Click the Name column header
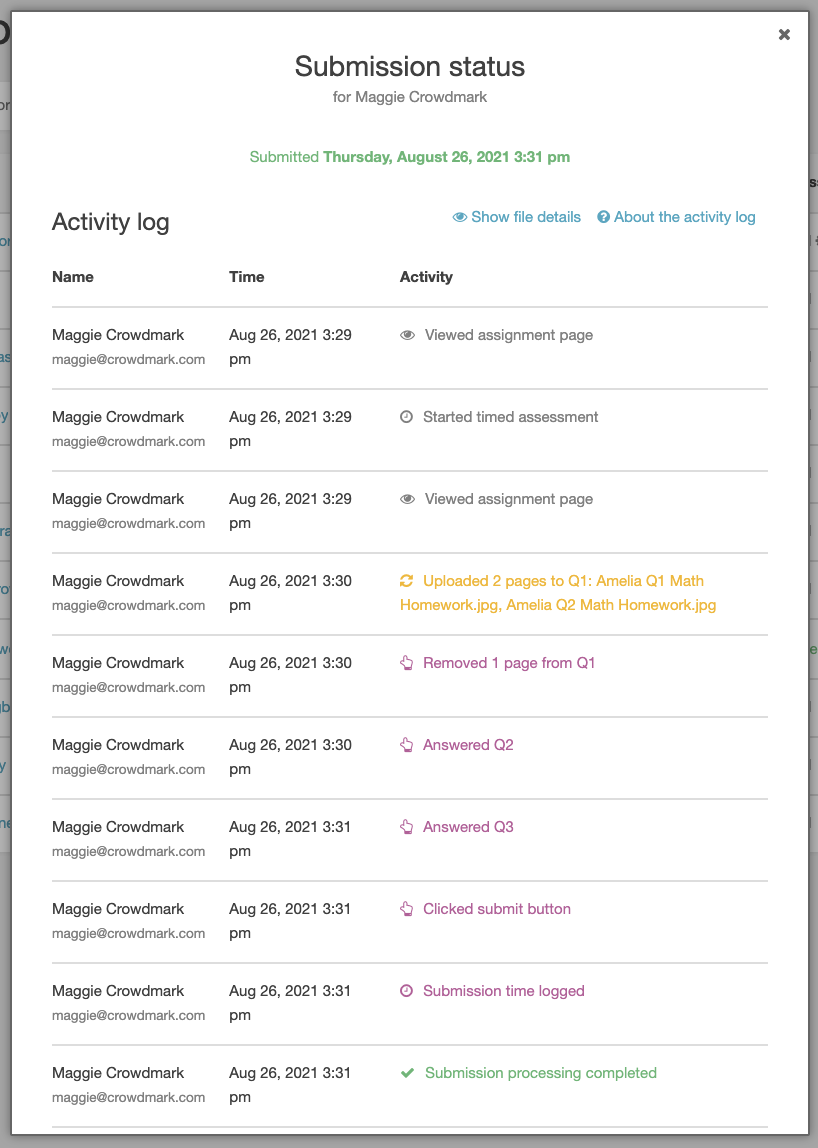 72,277
